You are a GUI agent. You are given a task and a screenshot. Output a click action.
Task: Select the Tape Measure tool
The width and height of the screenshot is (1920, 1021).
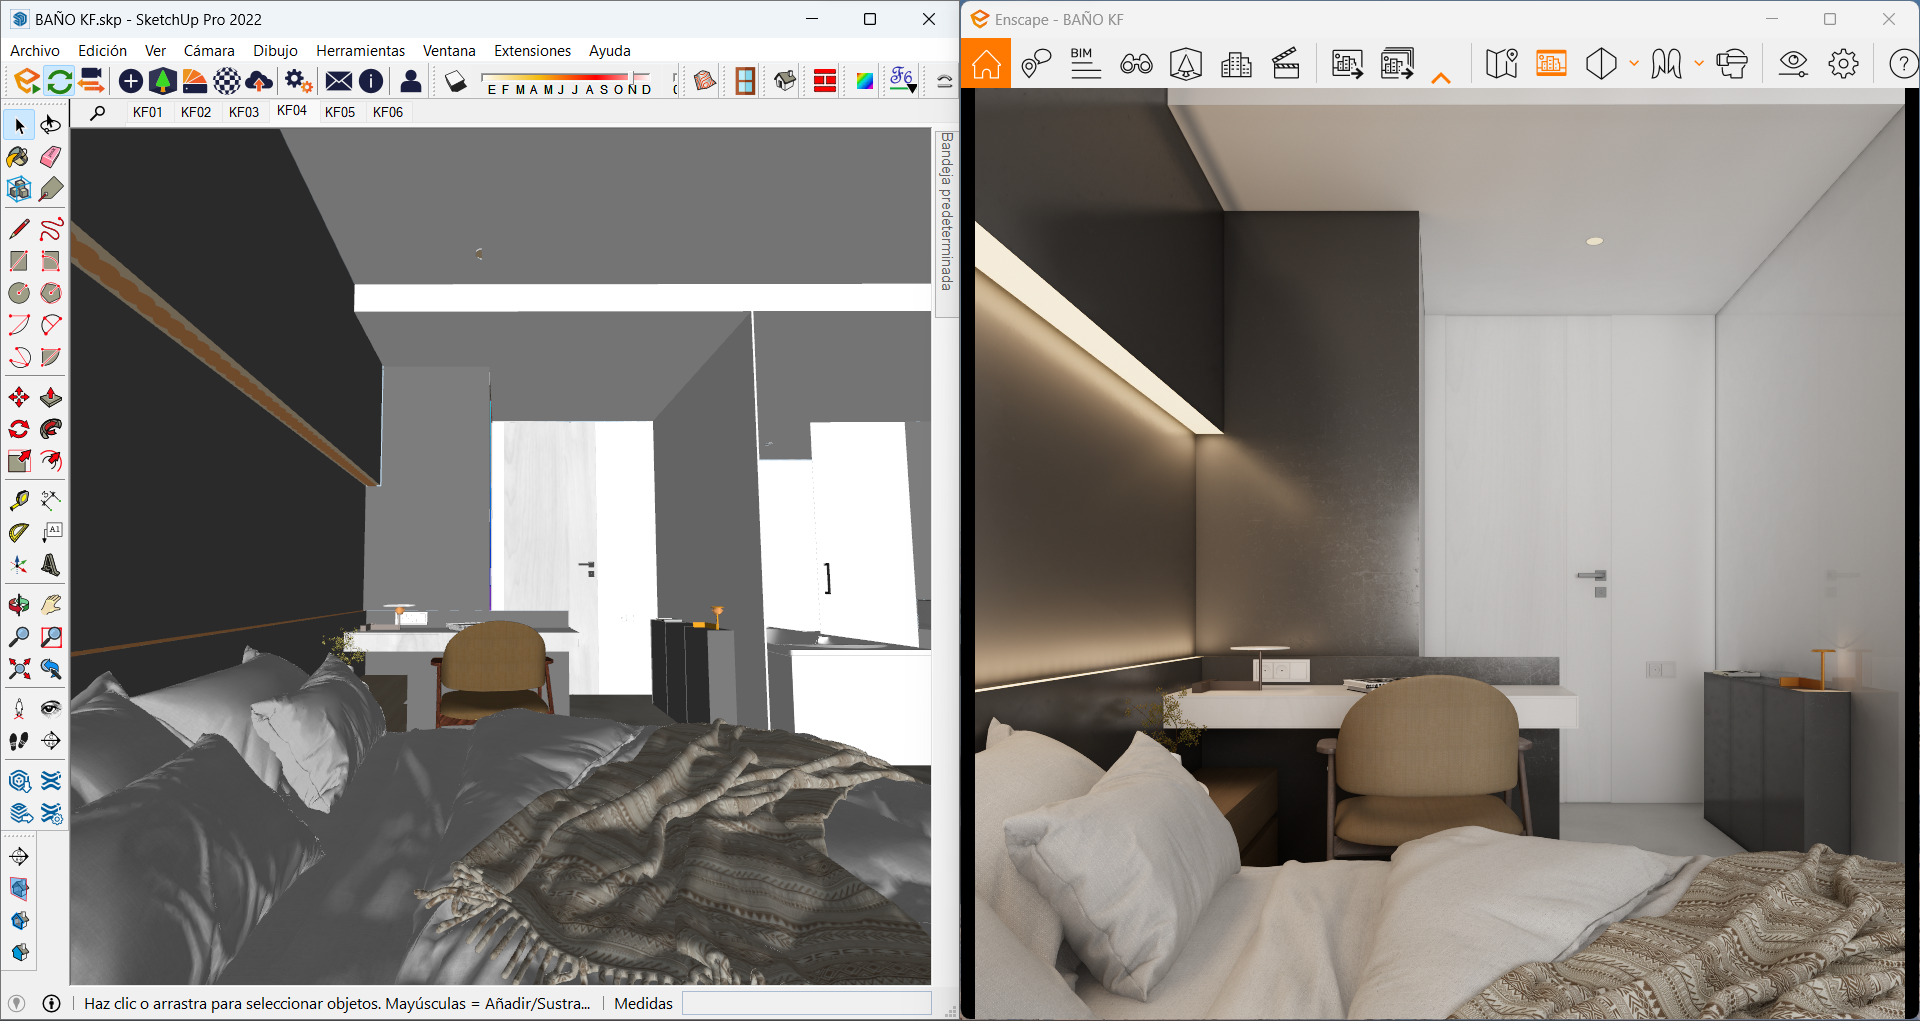pyautogui.click(x=19, y=500)
